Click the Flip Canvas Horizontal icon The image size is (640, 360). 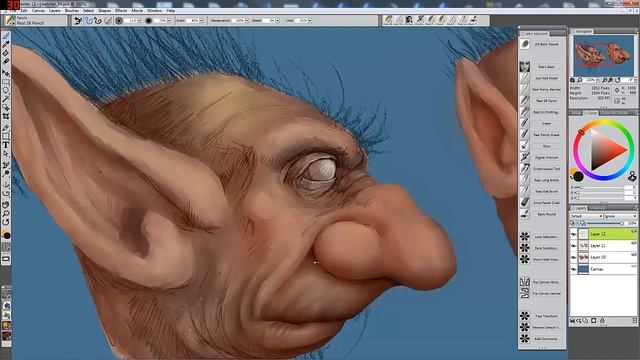(x=525, y=282)
